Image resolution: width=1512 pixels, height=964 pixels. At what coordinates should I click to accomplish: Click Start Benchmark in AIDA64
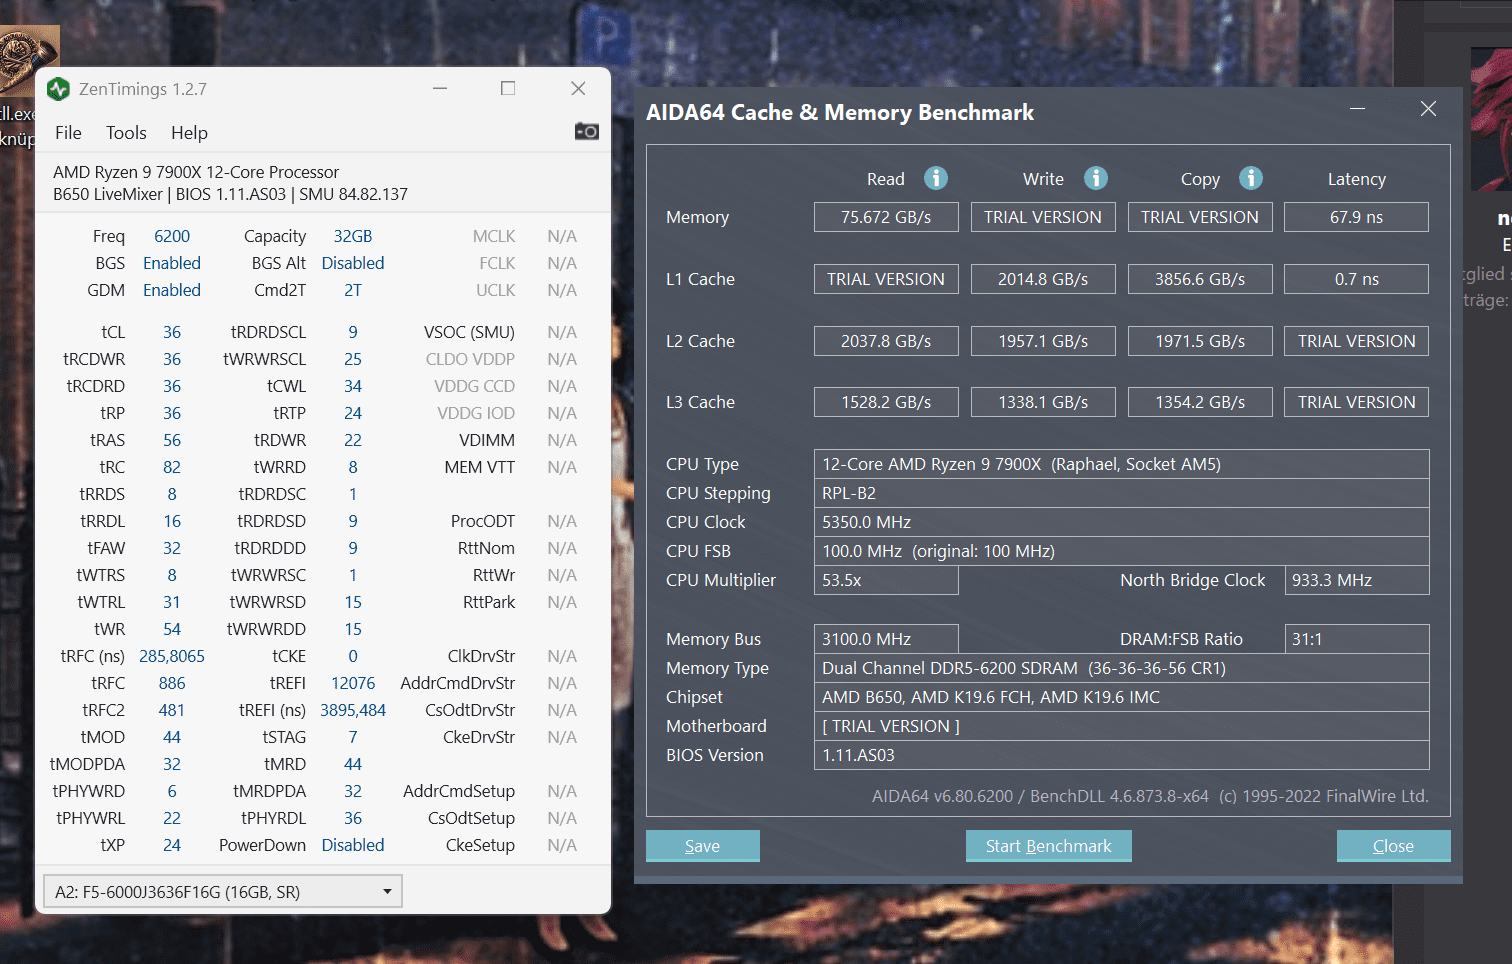[x=1049, y=846]
